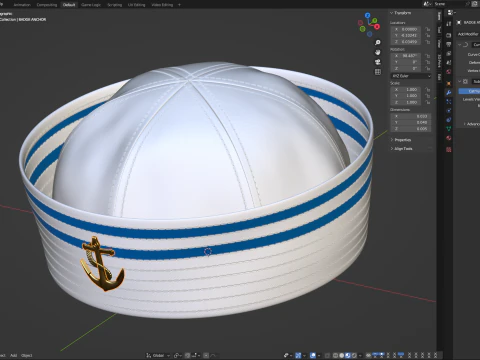Image resolution: width=480 pixels, height=360 pixels.
Task: Click the pan hand viewport gizmo
Action: 378,52
